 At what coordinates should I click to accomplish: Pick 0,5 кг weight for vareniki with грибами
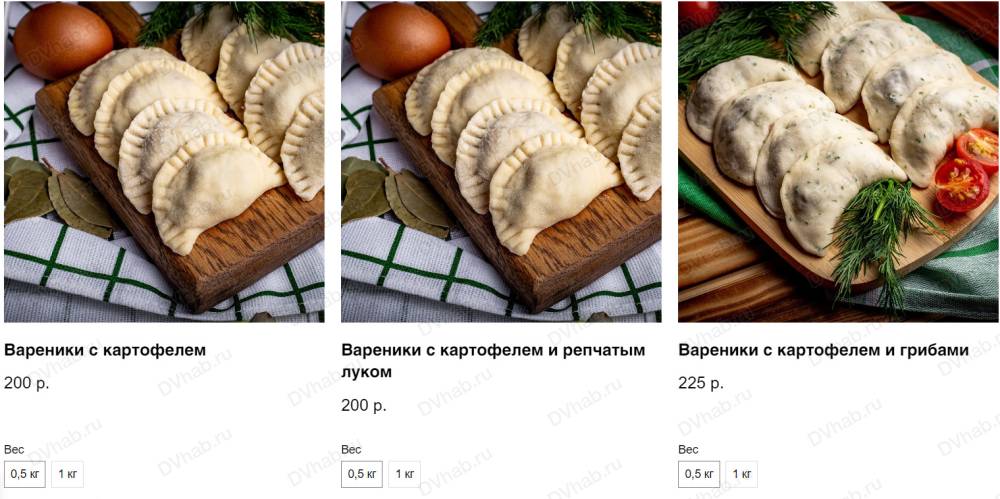pyautogui.click(x=699, y=474)
